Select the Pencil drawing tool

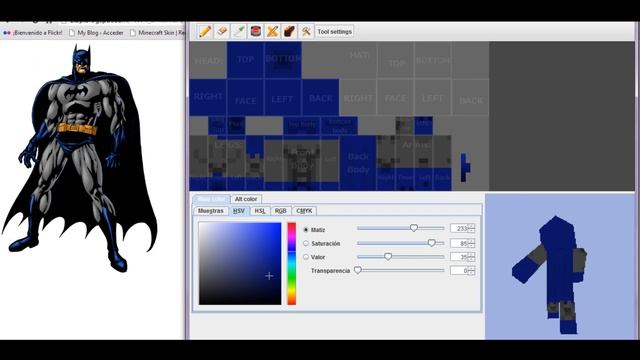pyautogui.click(x=204, y=31)
